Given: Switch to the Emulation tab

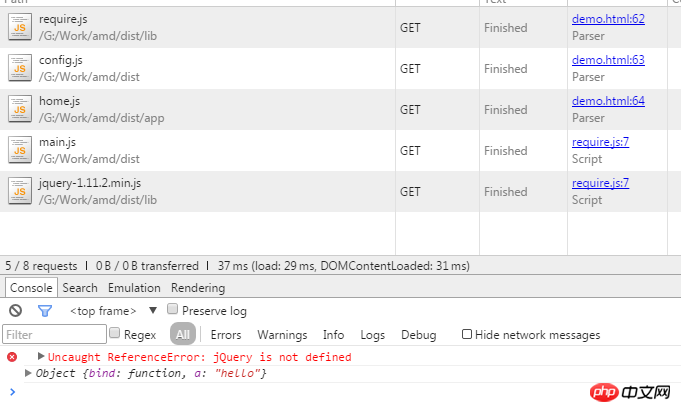Looking at the screenshot, I should coord(134,288).
